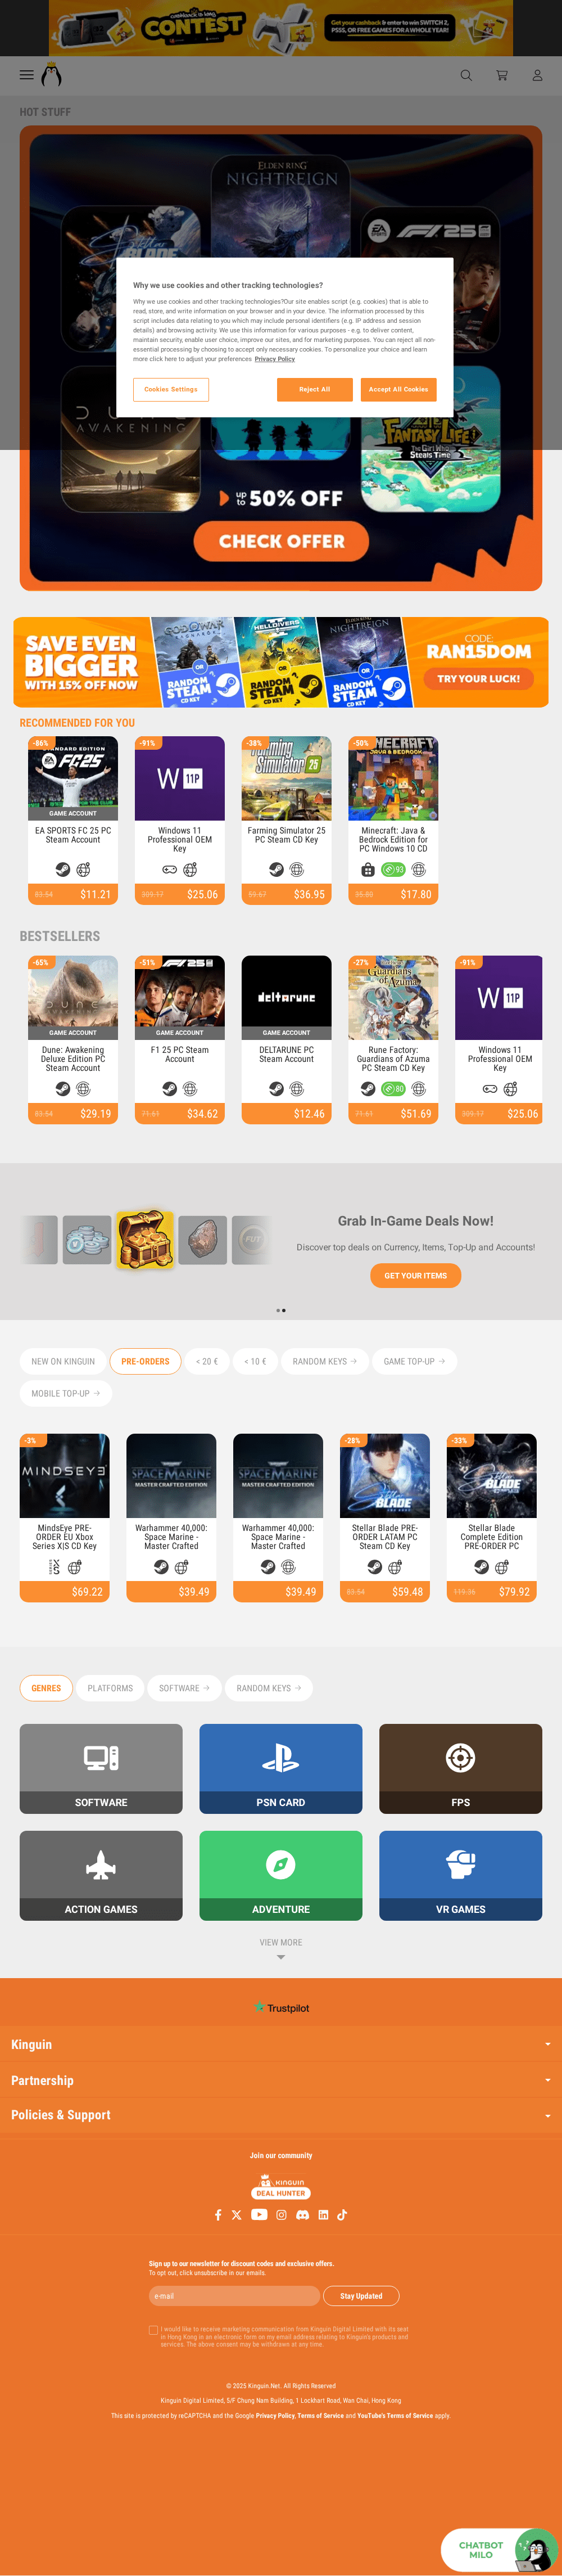Open the shopping cart icon
This screenshot has width=562, height=2576.
pyautogui.click(x=502, y=75)
